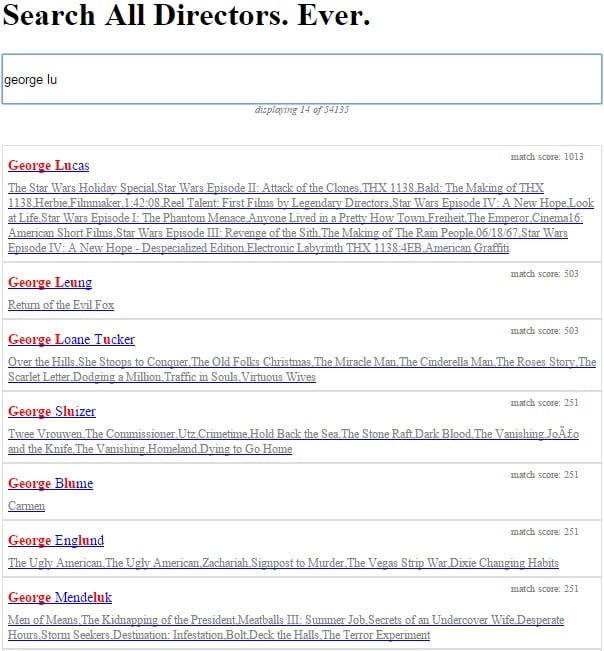The image size is (604, 651).
Task: Open the Twee Vrouwen film link
Action: coord(45,434)
